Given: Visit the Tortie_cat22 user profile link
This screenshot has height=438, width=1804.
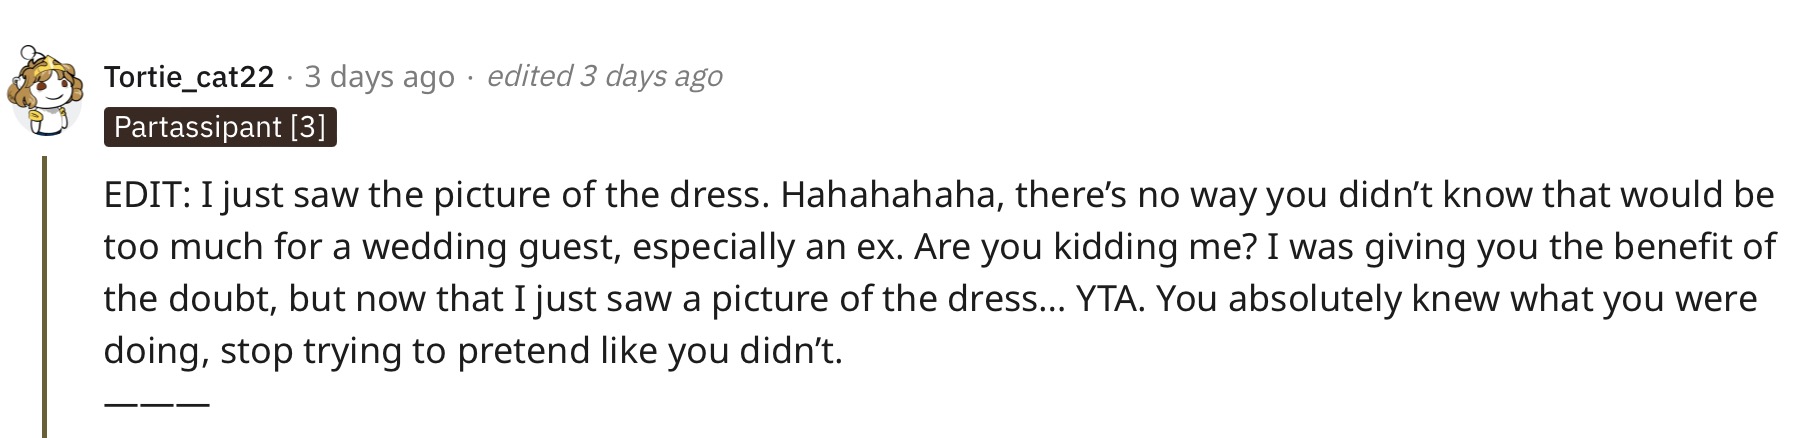Looking at the screenshot, I should (x=189, y=77).
